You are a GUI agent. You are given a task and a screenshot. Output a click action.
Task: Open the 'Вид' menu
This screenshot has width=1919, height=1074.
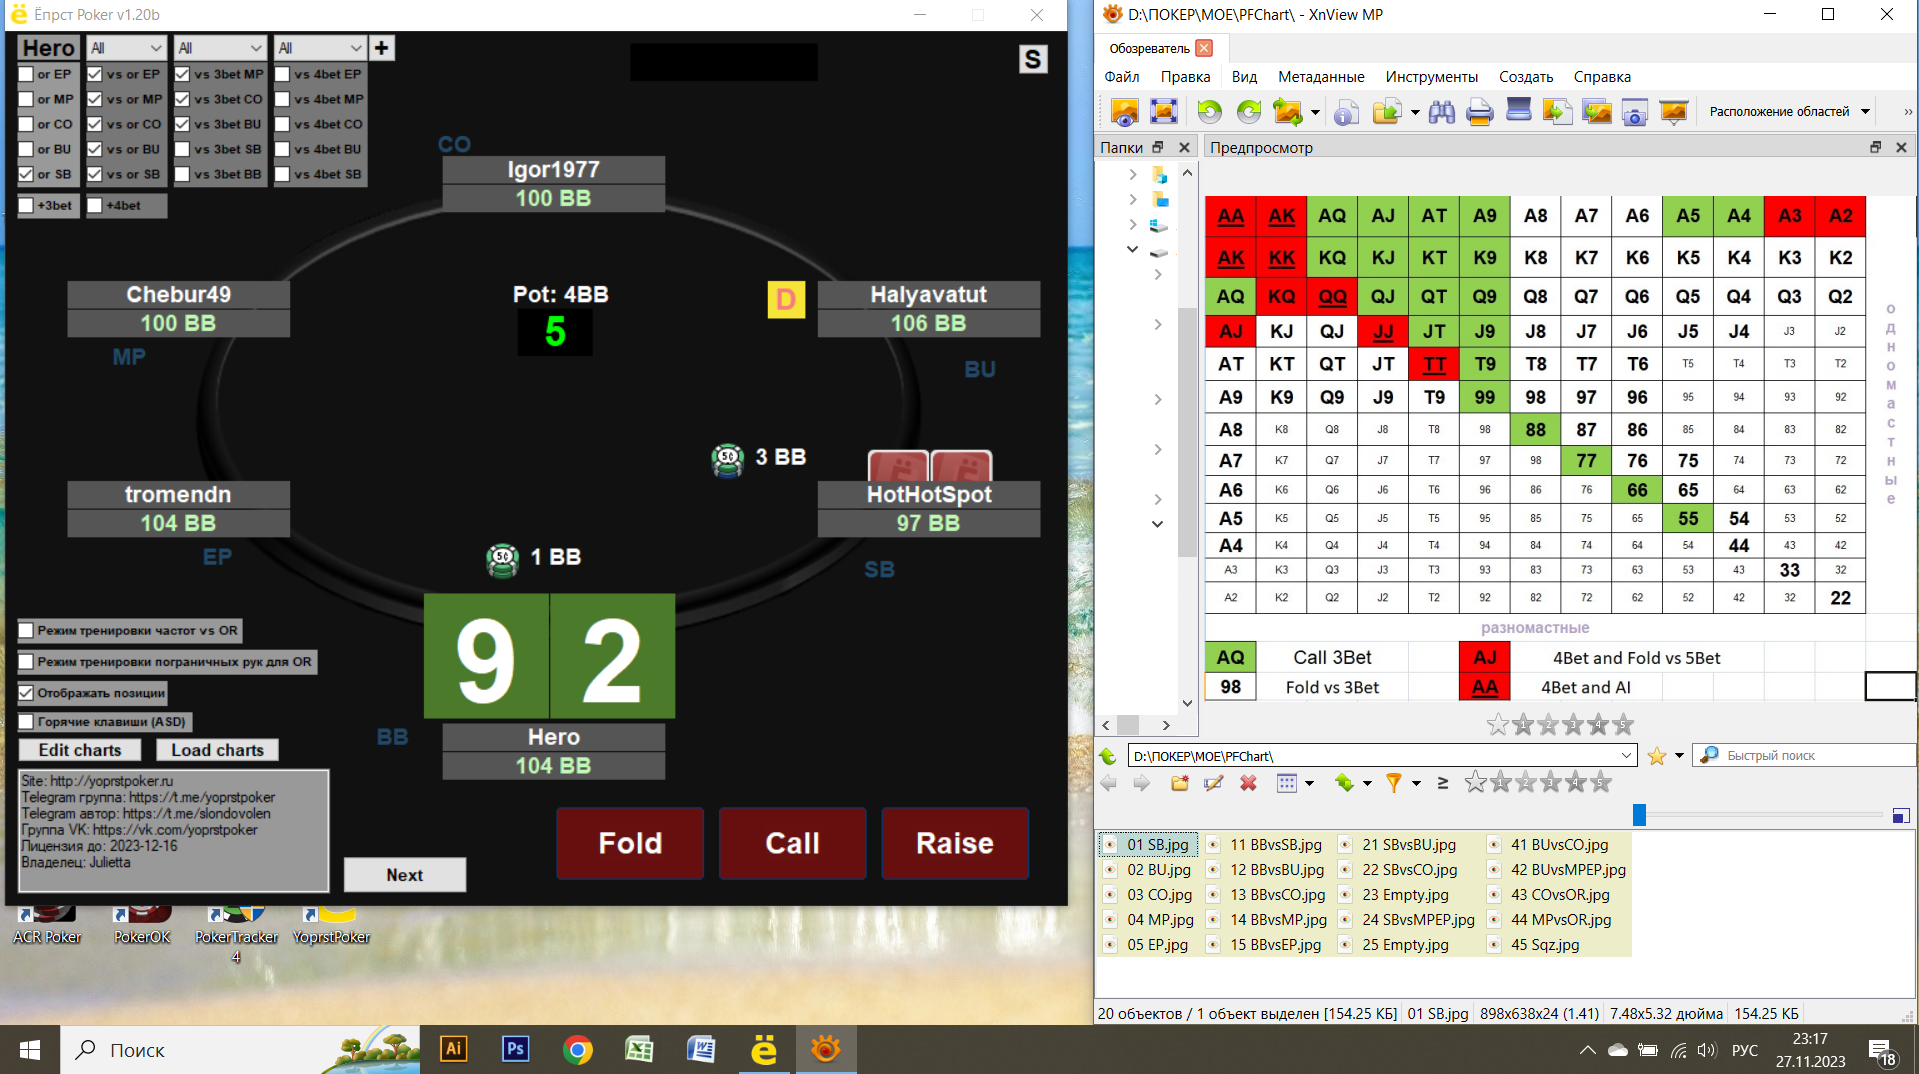coord(1244,77)
